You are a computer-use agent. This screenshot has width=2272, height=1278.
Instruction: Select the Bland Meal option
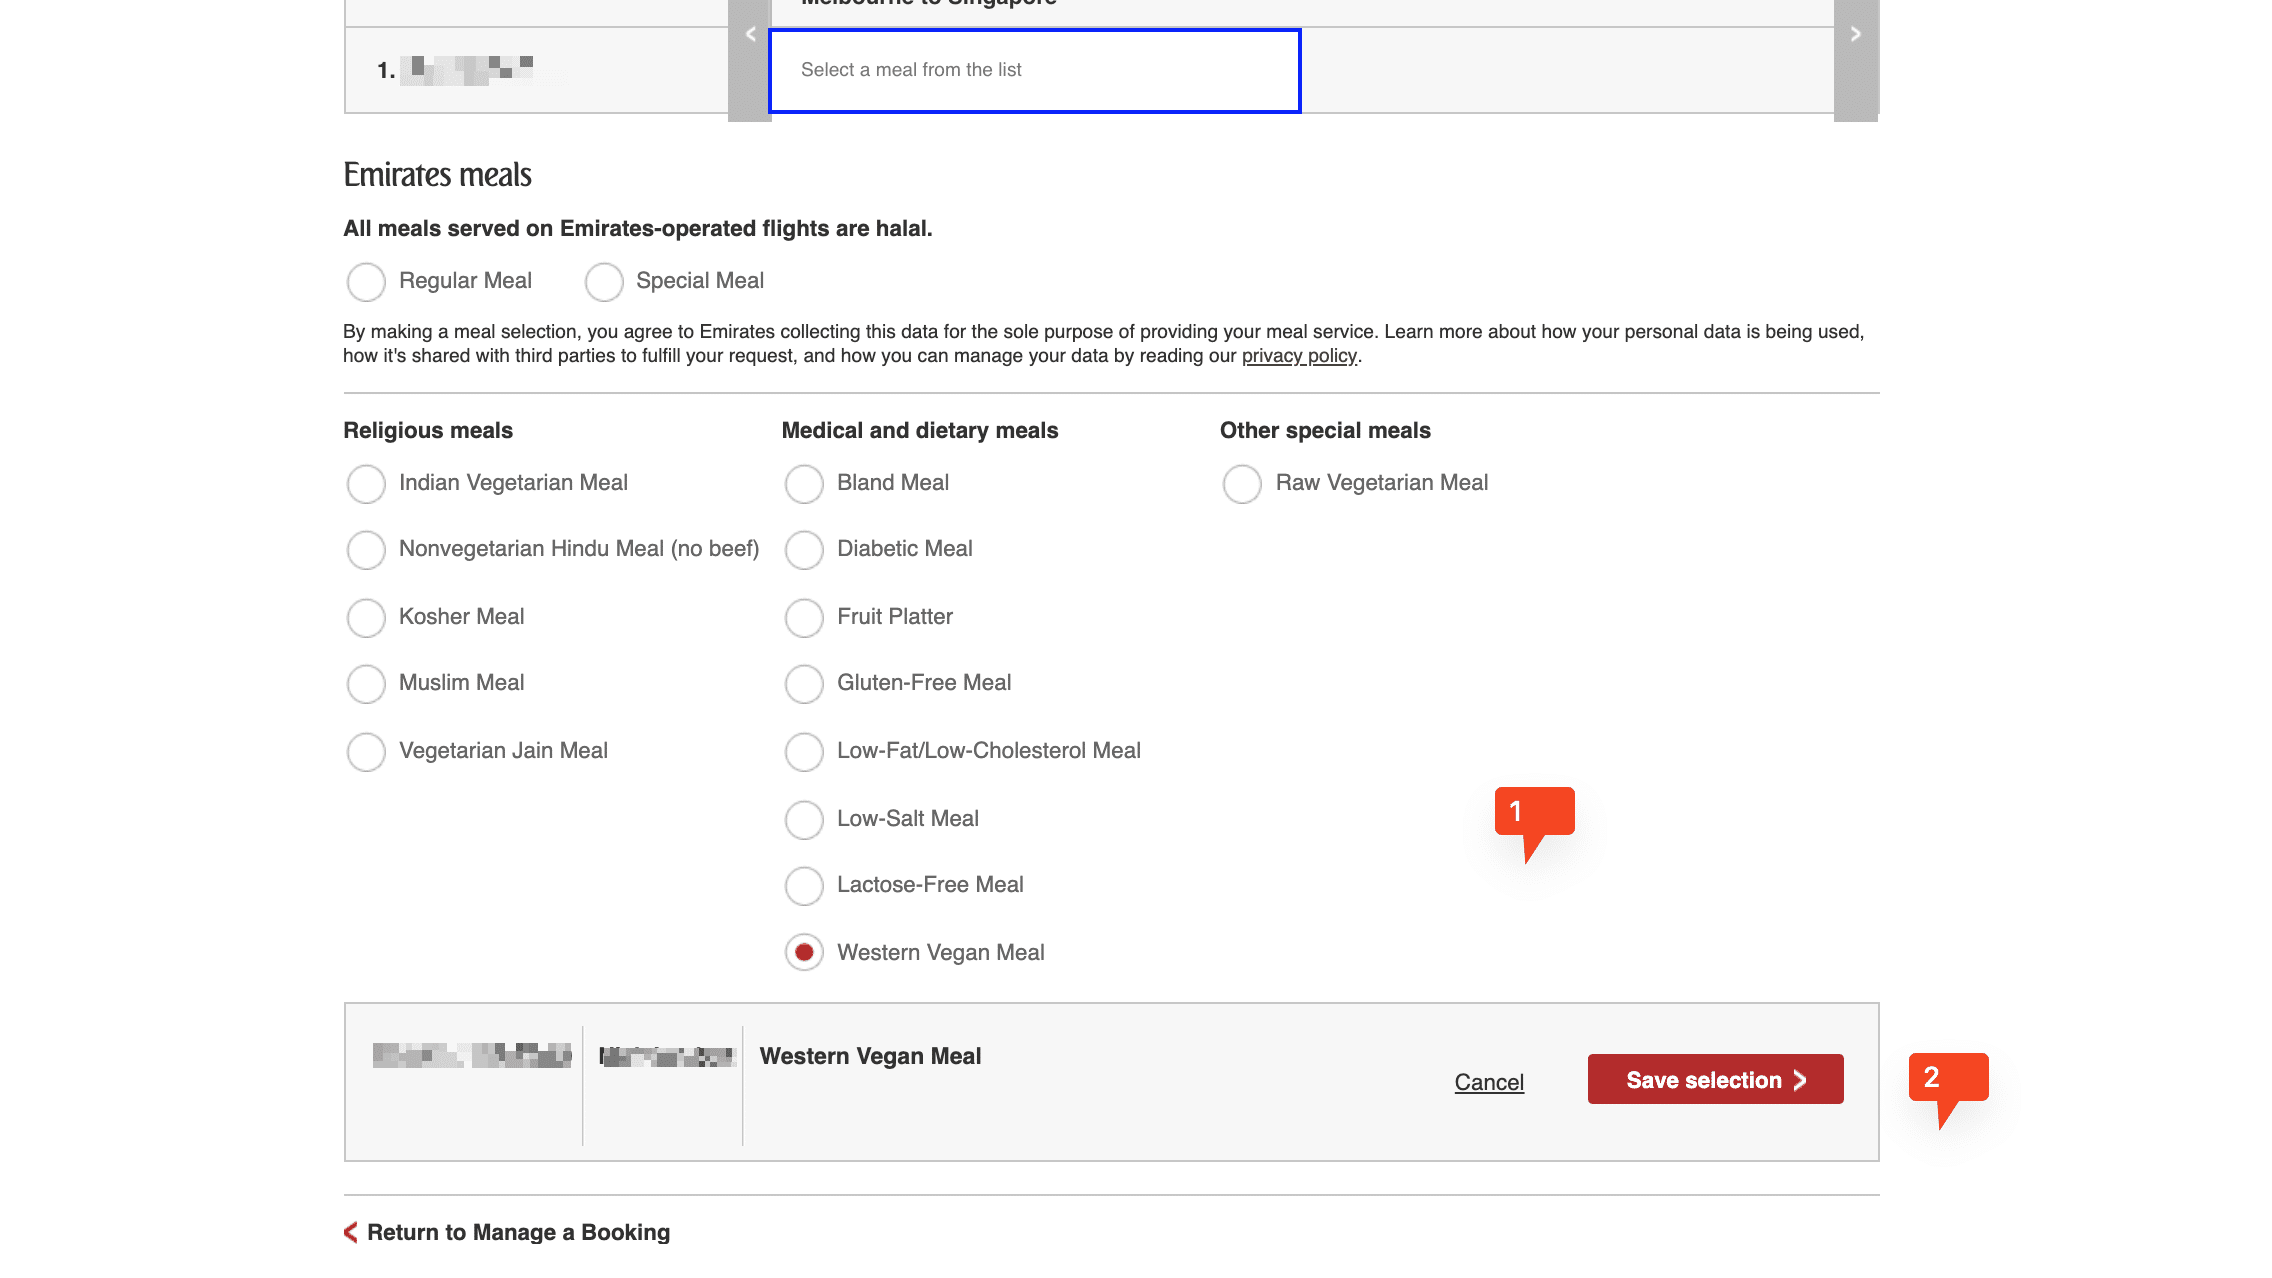tap(804, 484)
